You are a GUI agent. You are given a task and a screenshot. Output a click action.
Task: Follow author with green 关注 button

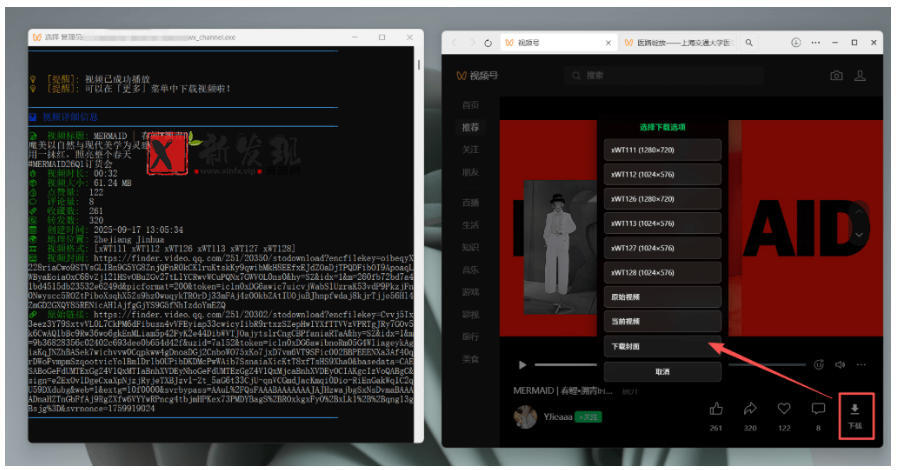tap(588, 417)
